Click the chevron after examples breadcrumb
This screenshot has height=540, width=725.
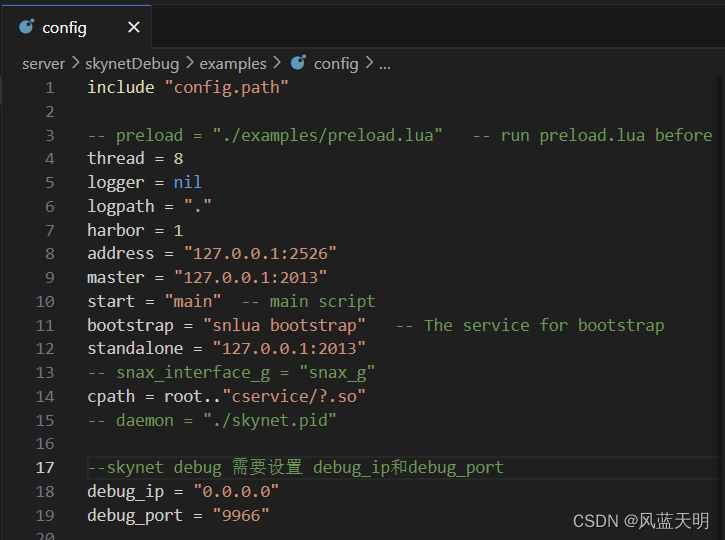pos(276,63)
